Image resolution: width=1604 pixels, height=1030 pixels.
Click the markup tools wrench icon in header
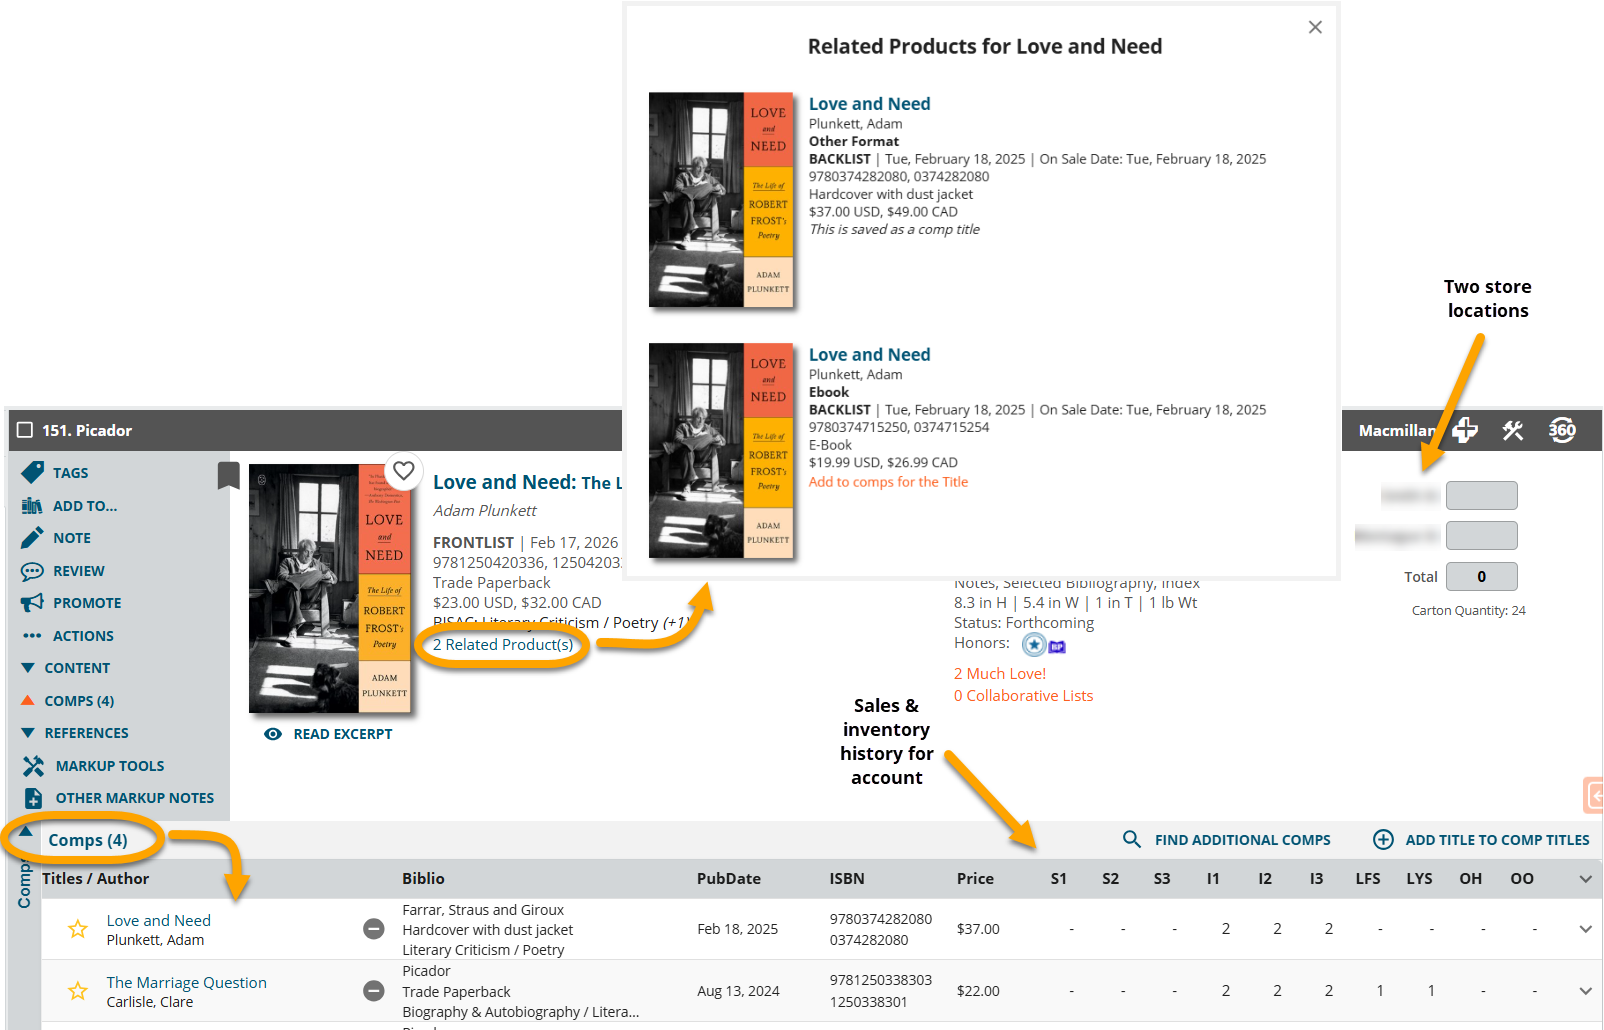1512,431
